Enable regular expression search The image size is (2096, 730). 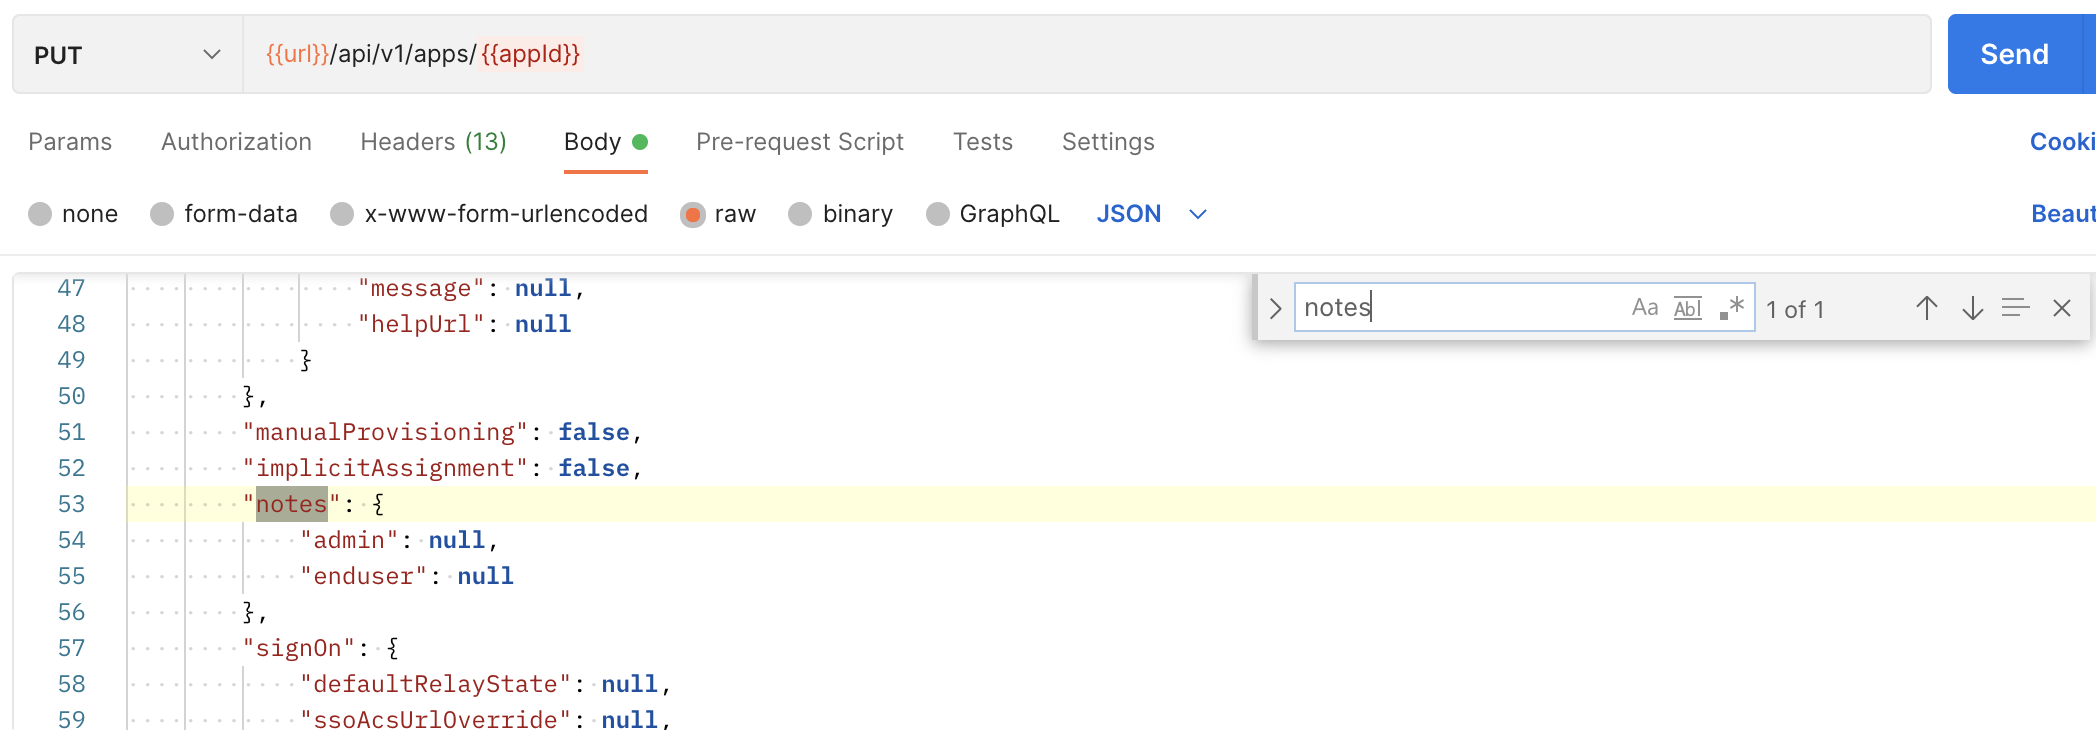[x=1732, y=308]
